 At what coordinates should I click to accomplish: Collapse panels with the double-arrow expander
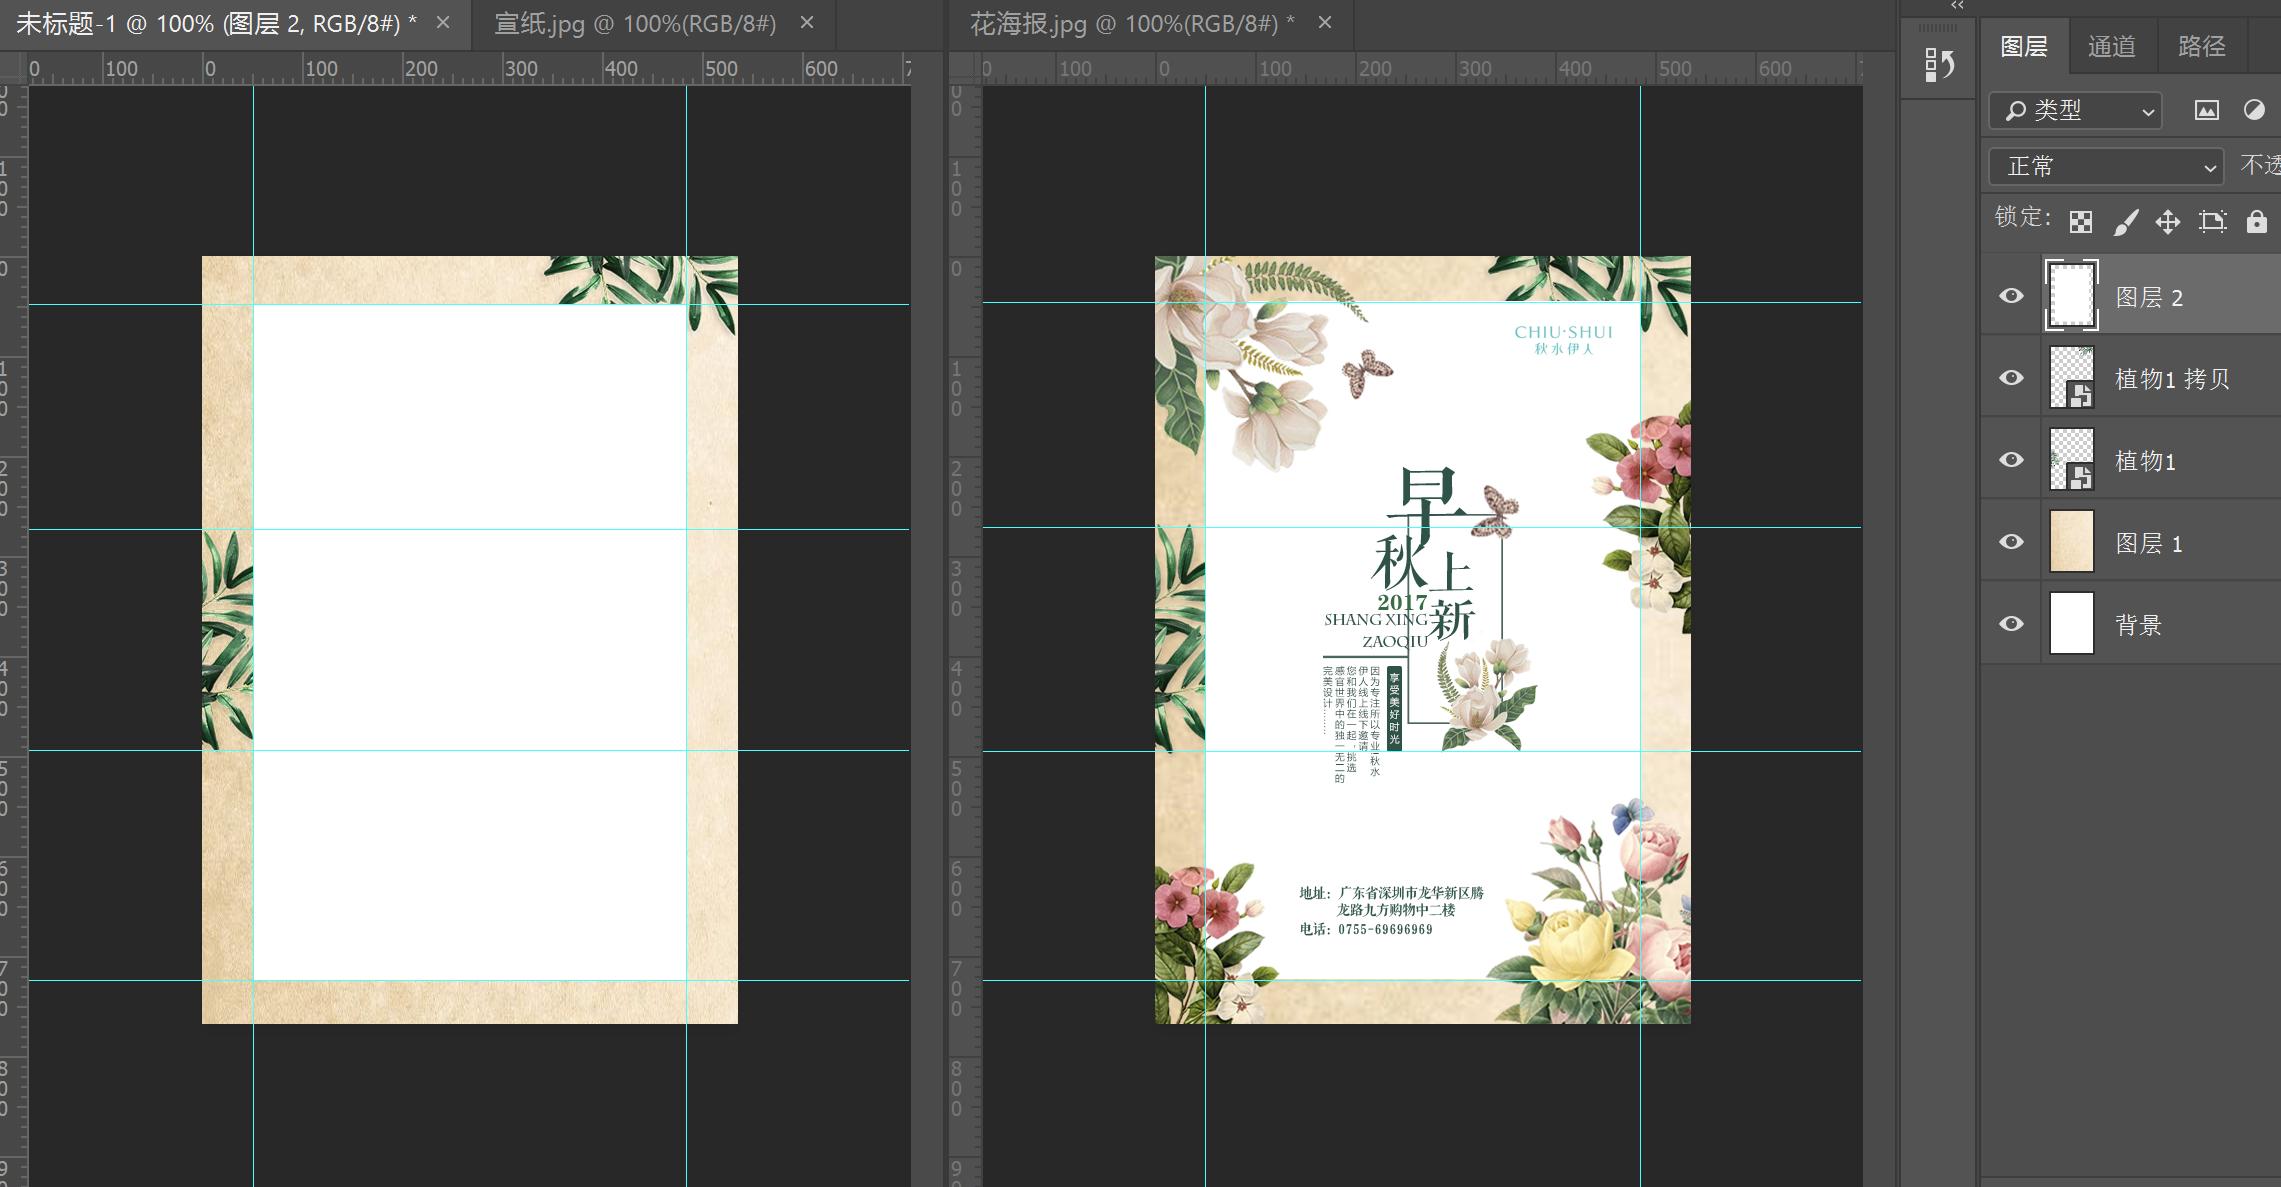[1957, 6]
